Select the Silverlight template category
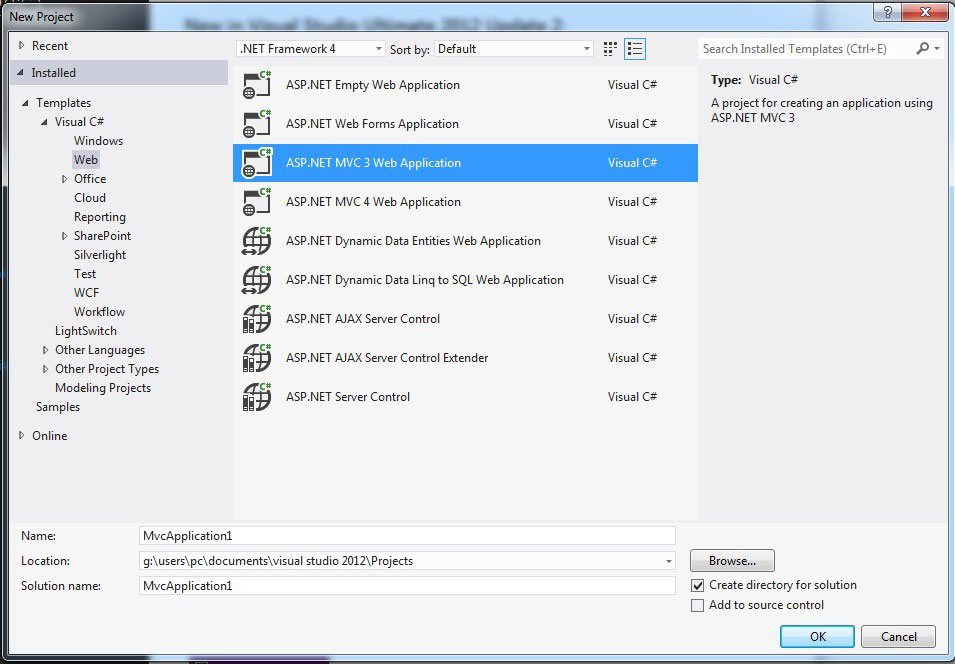The height and width of the screenshot is (664, 955). coord(100,255)
